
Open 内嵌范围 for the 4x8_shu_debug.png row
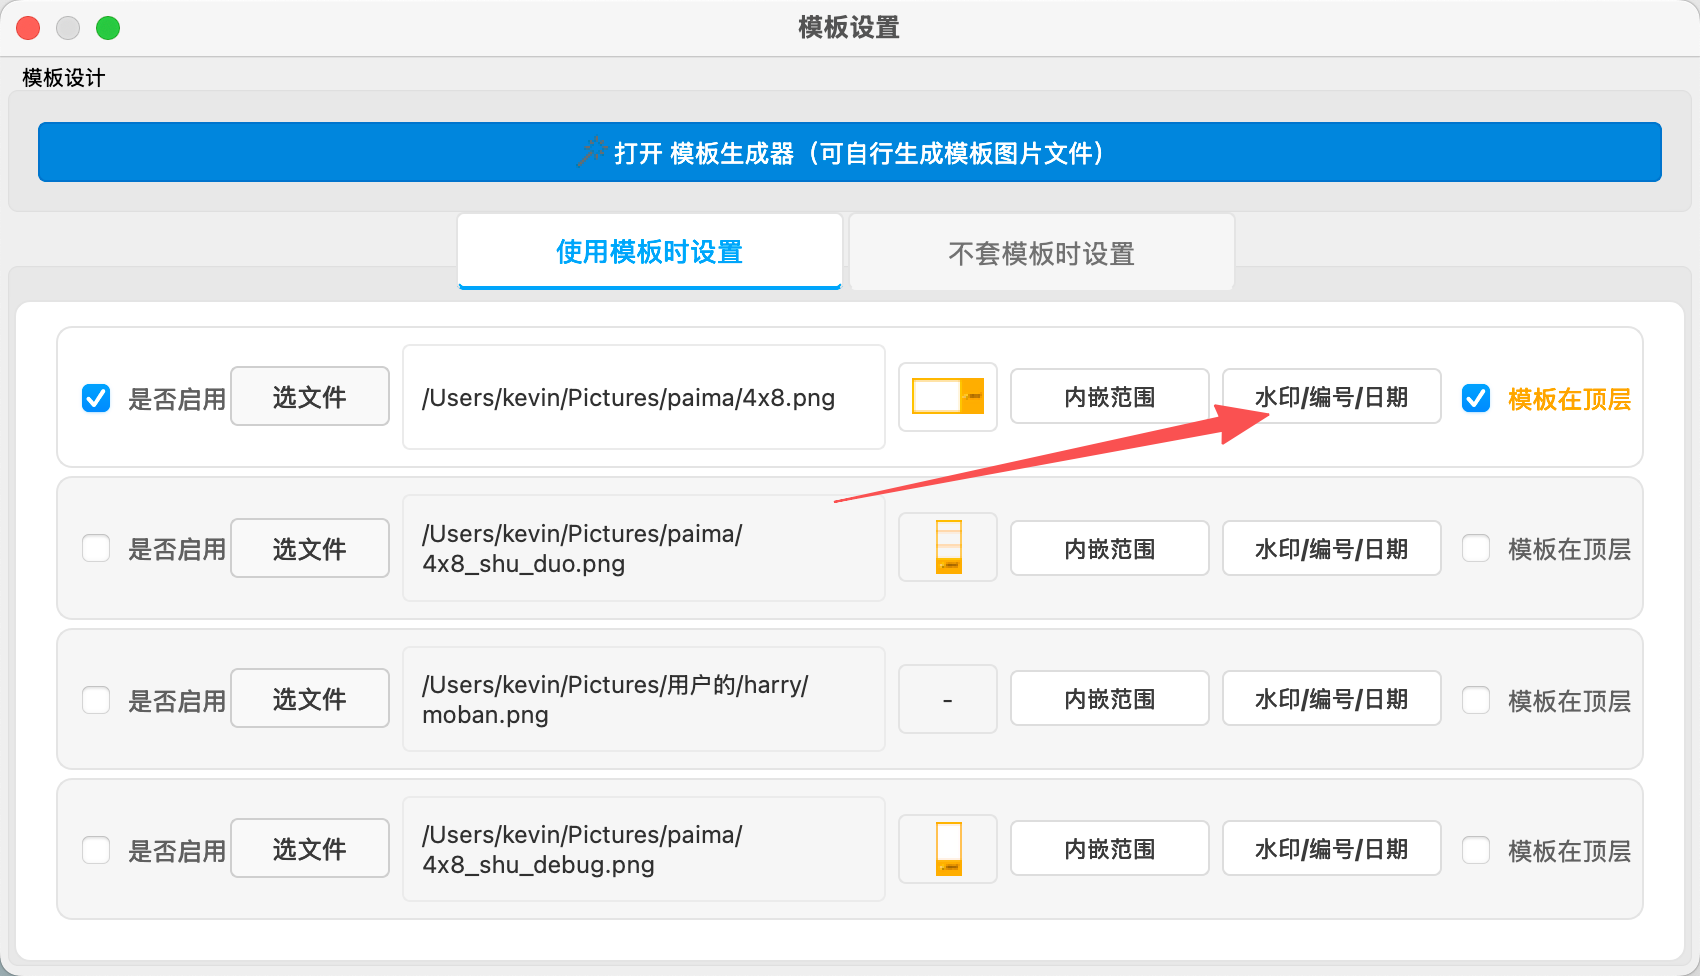1109,848
